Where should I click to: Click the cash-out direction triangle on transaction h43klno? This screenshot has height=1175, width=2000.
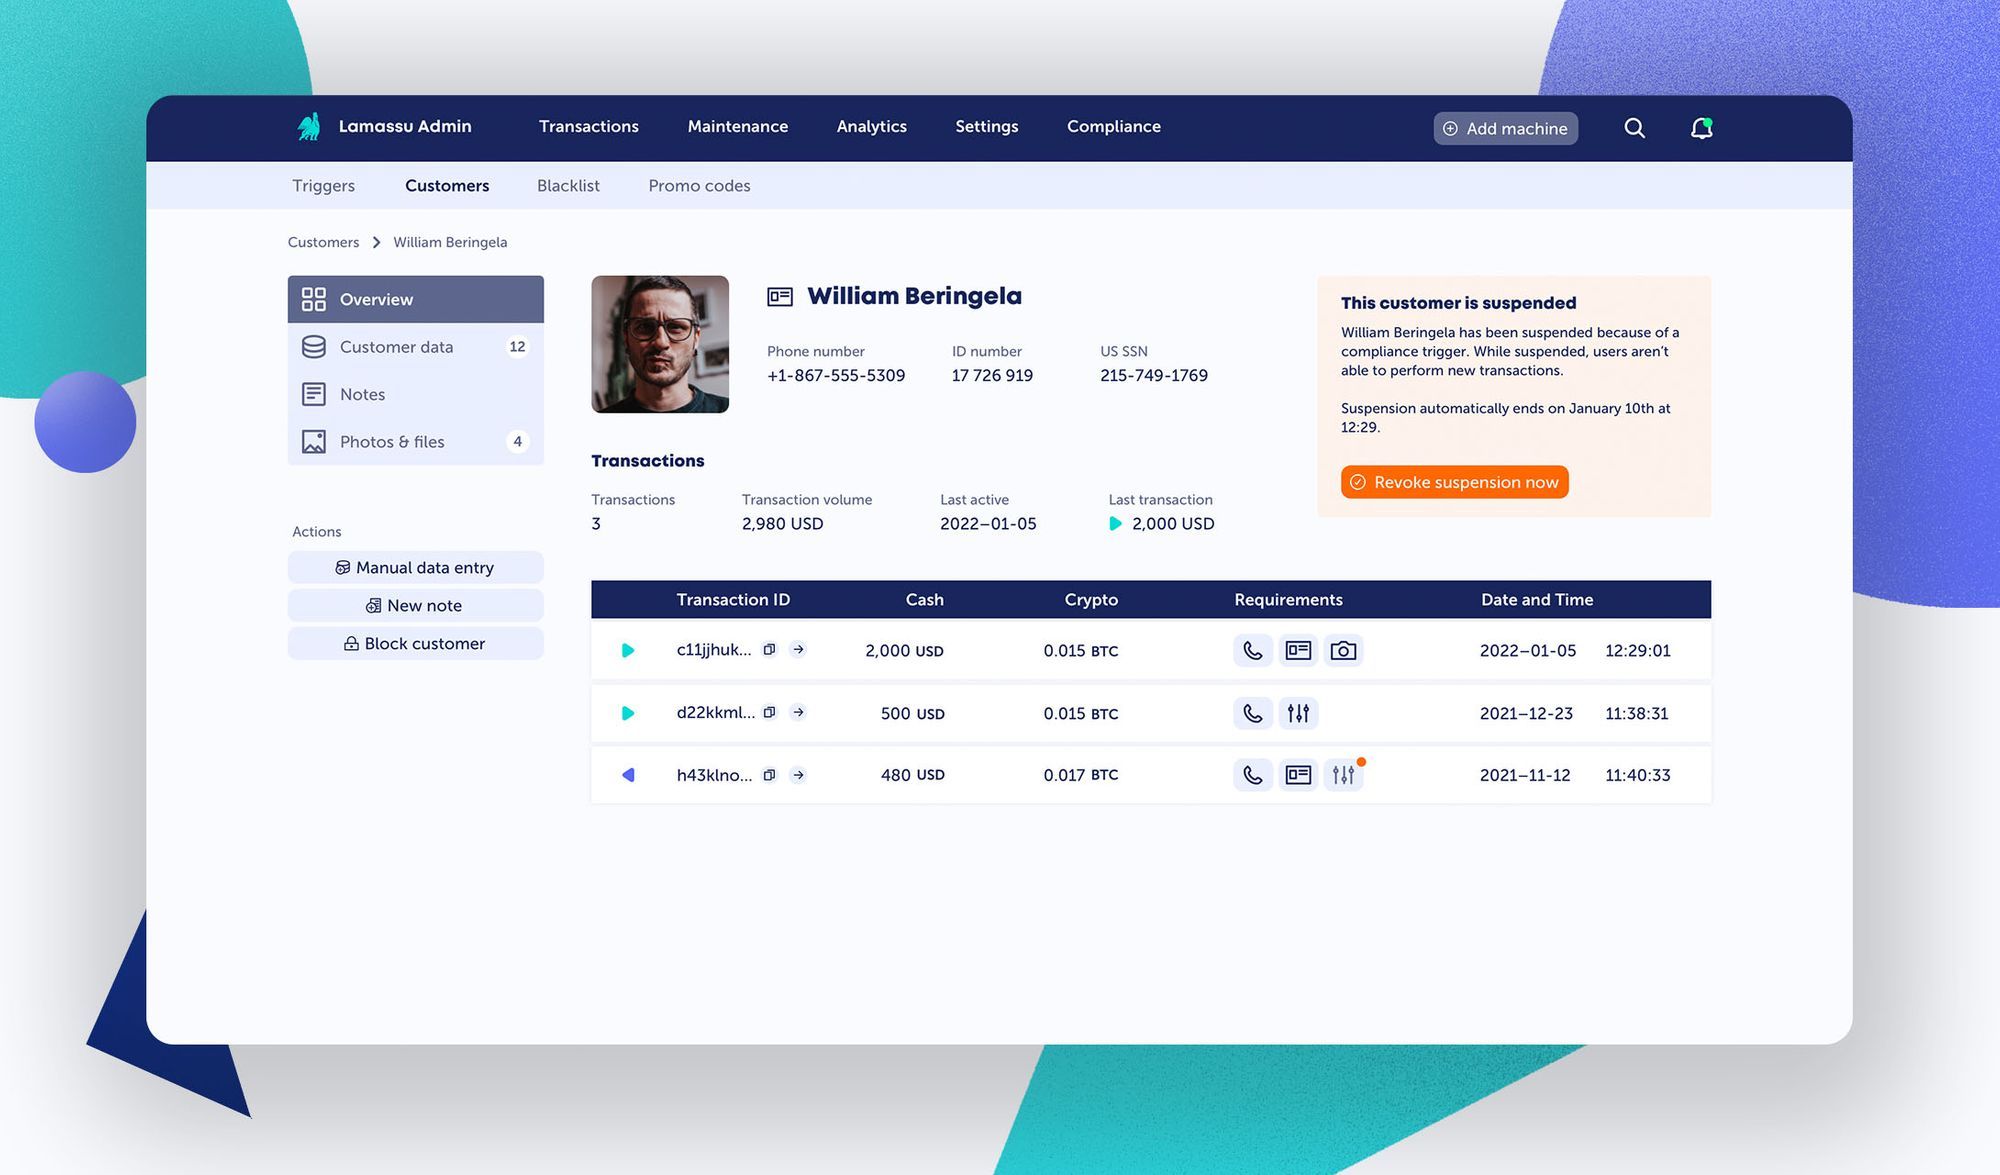coord(628,774)
